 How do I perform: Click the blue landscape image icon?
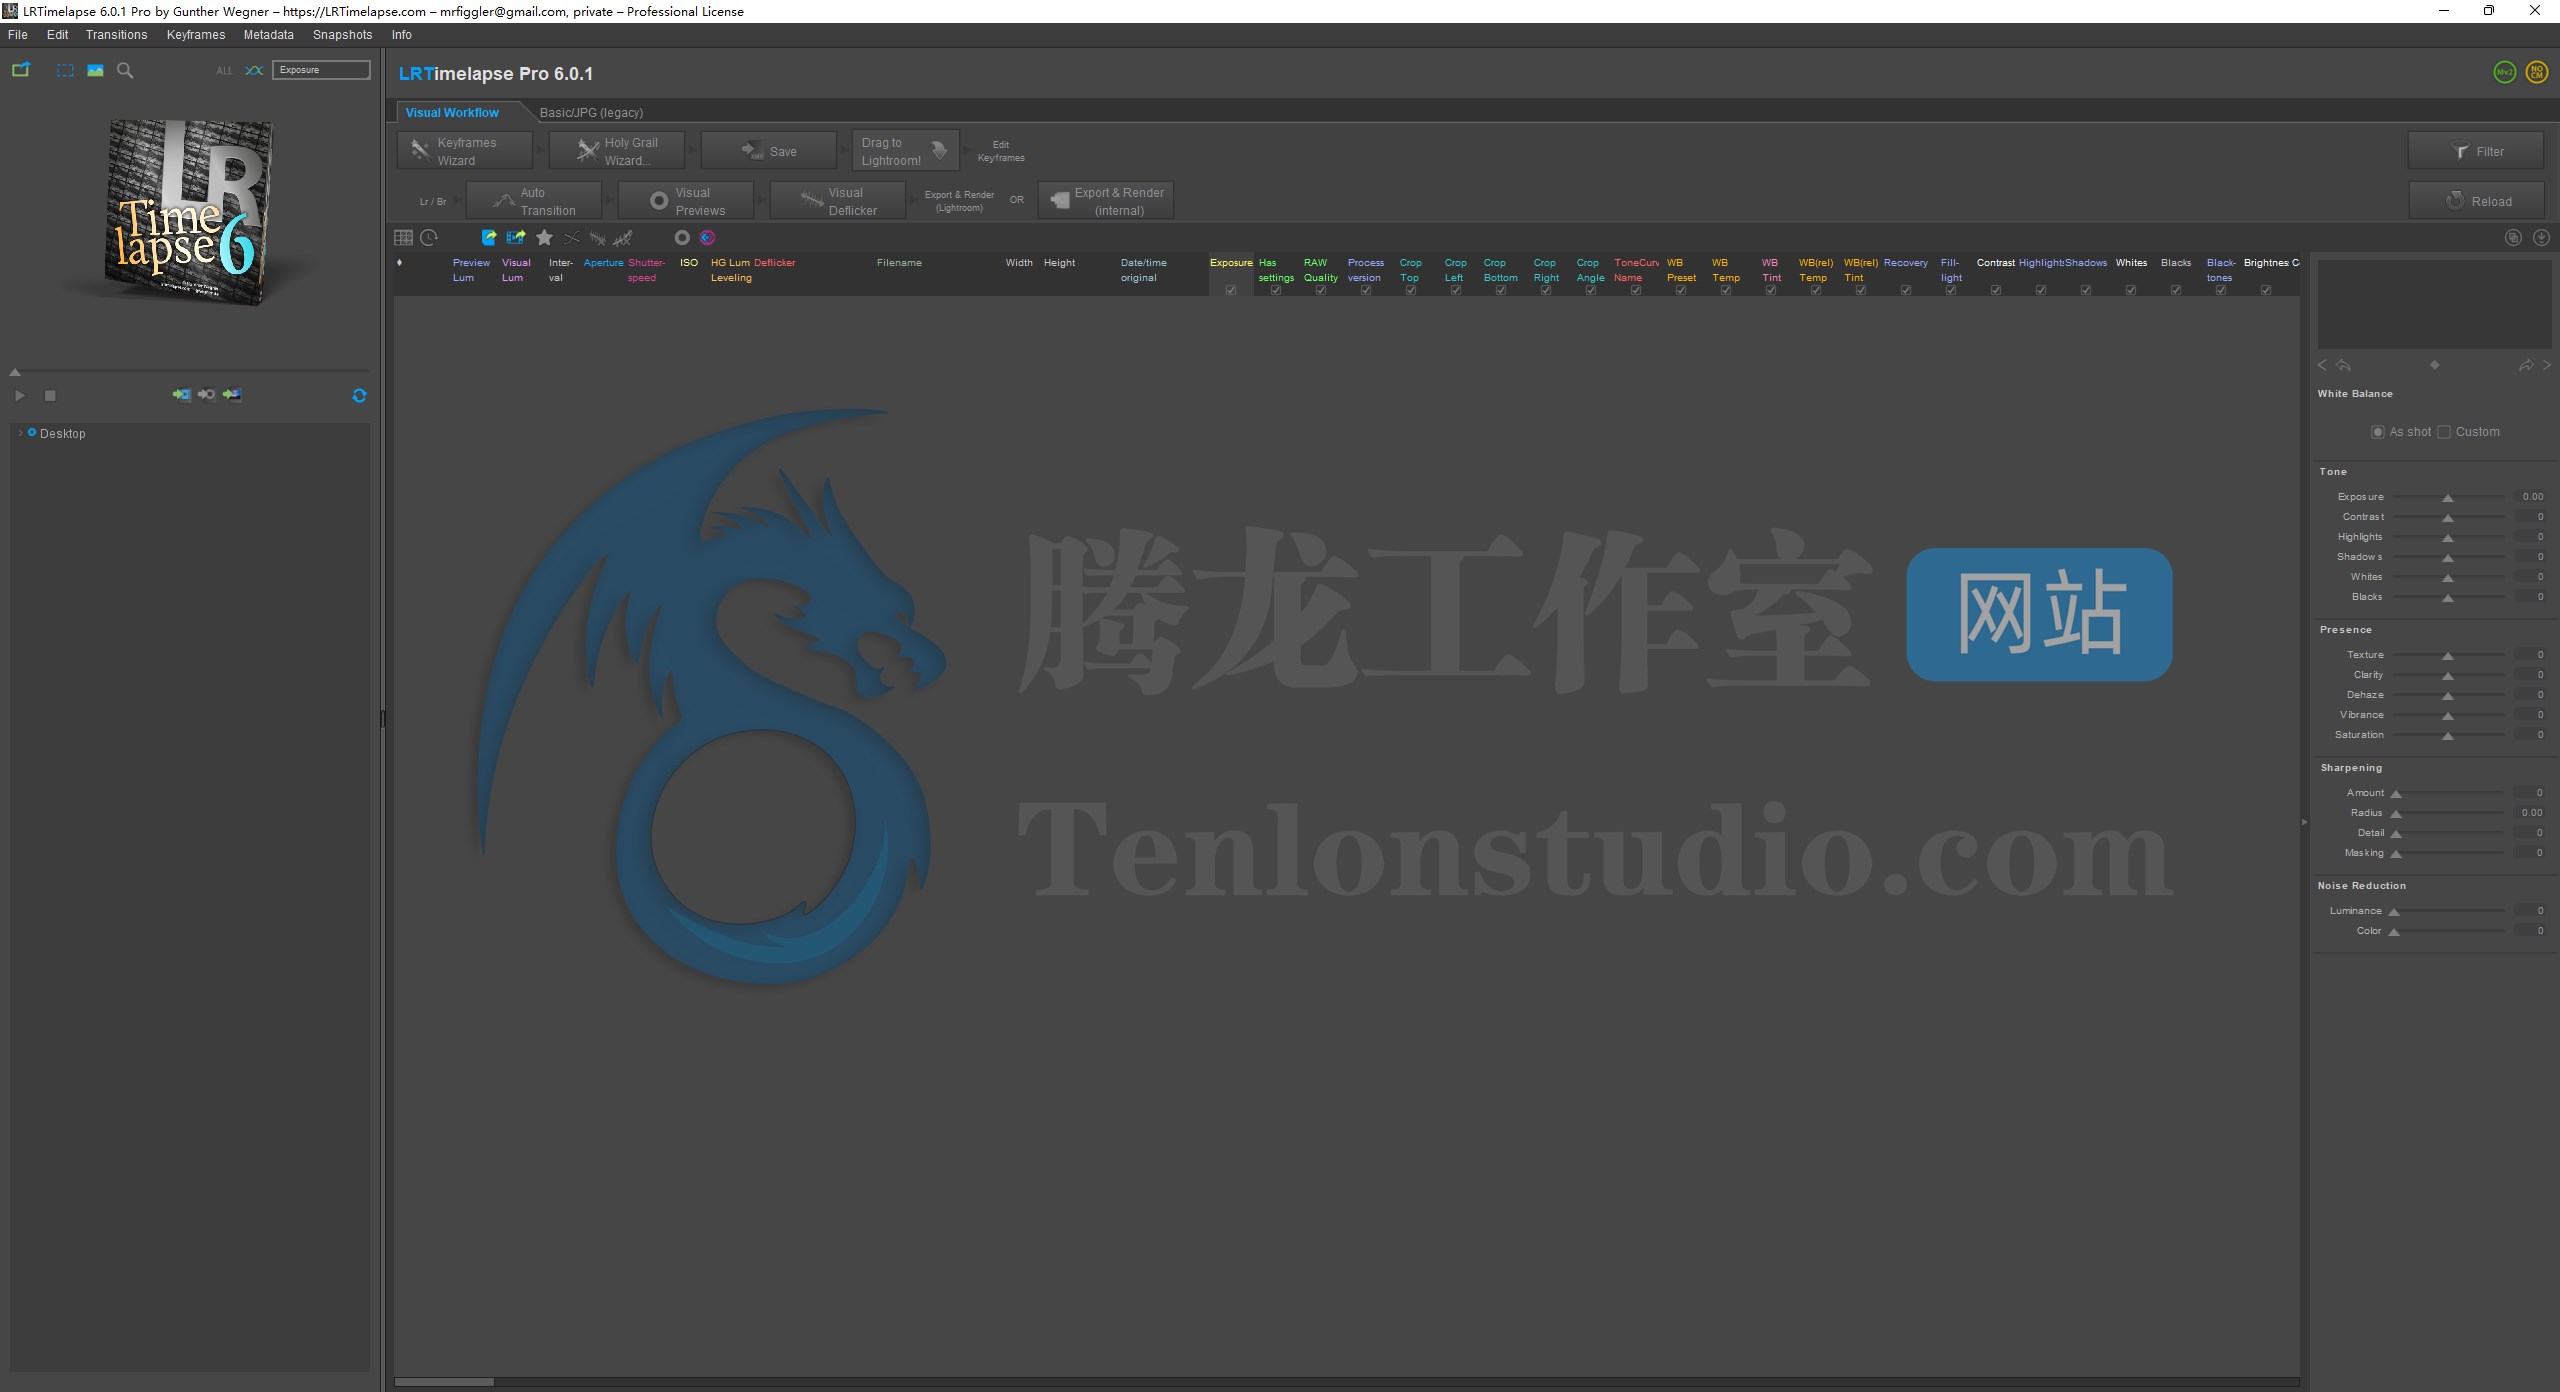(95, 70)
